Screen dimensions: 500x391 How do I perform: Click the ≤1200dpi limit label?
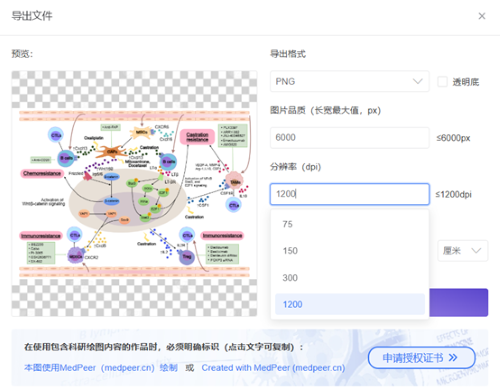click(453, 194)
